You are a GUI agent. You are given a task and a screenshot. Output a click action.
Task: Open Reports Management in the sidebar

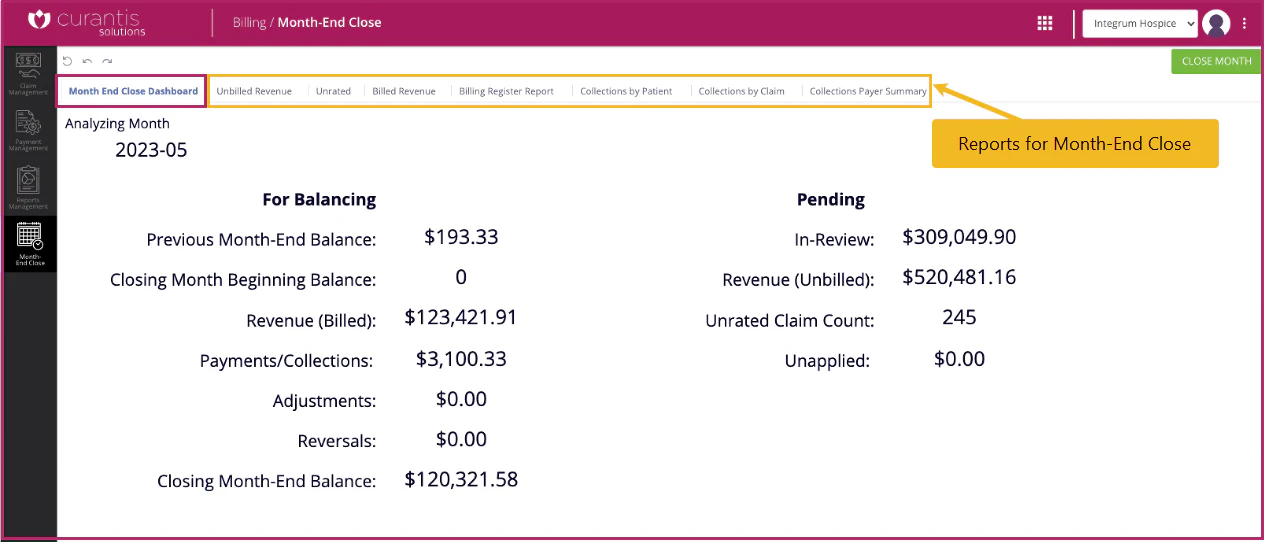pos(30,188)
